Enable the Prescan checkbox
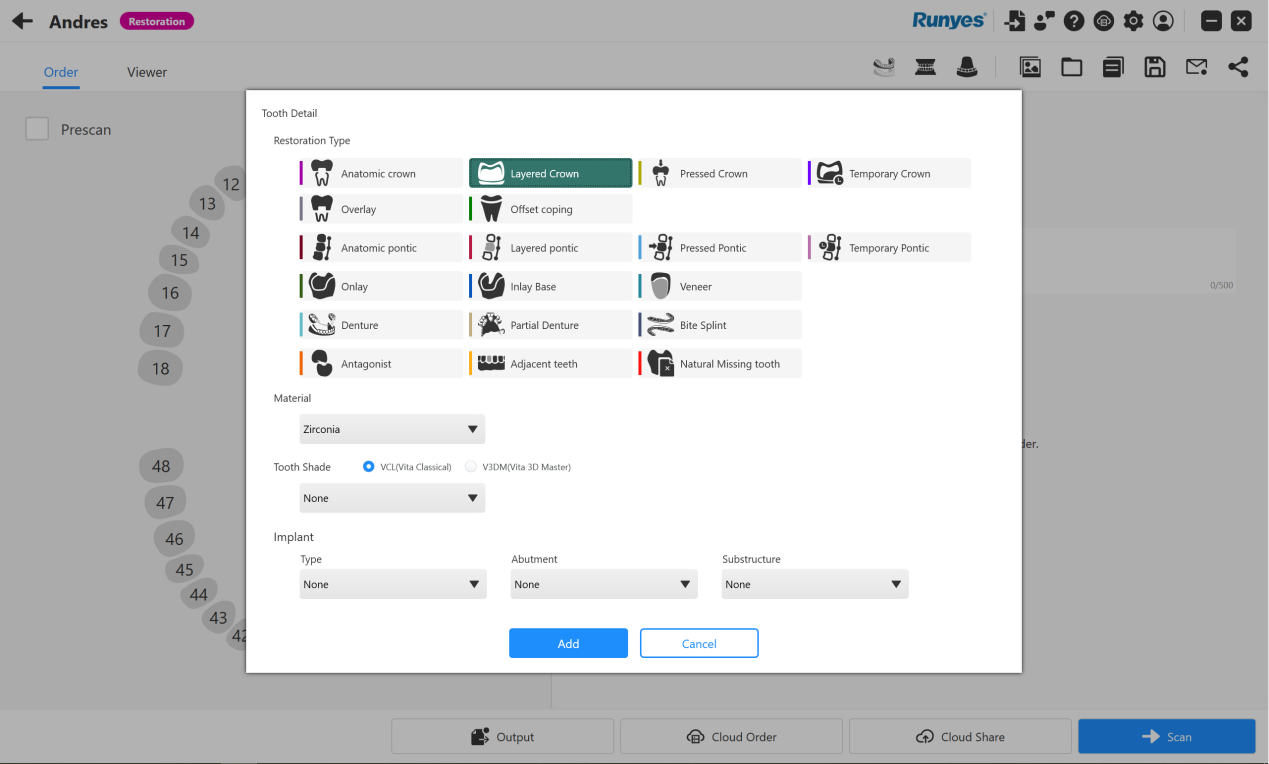This screenshot has width=1269, height=764. tap(37, 129)
